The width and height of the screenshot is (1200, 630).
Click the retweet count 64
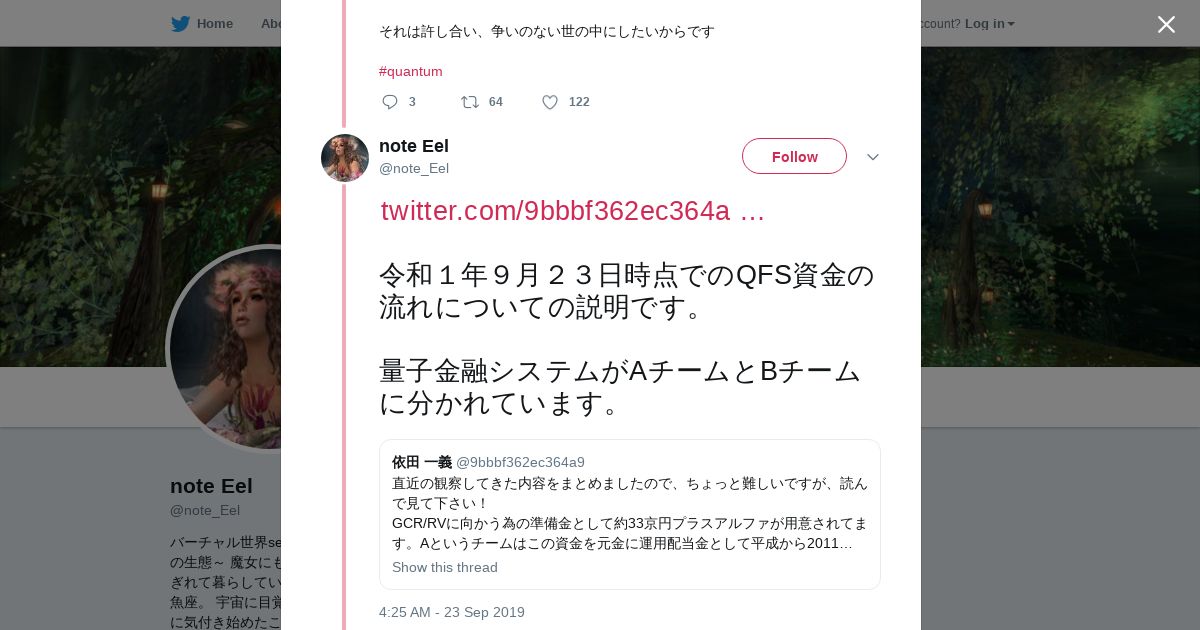[x=495, y=102]
